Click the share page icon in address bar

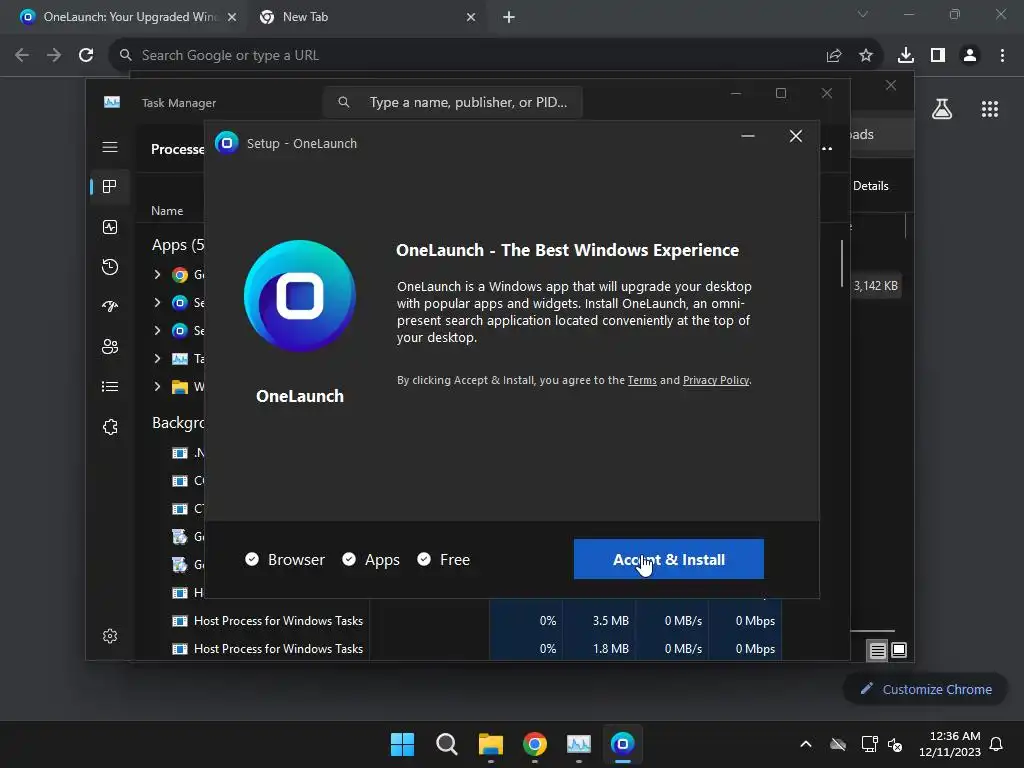[834, 56]
